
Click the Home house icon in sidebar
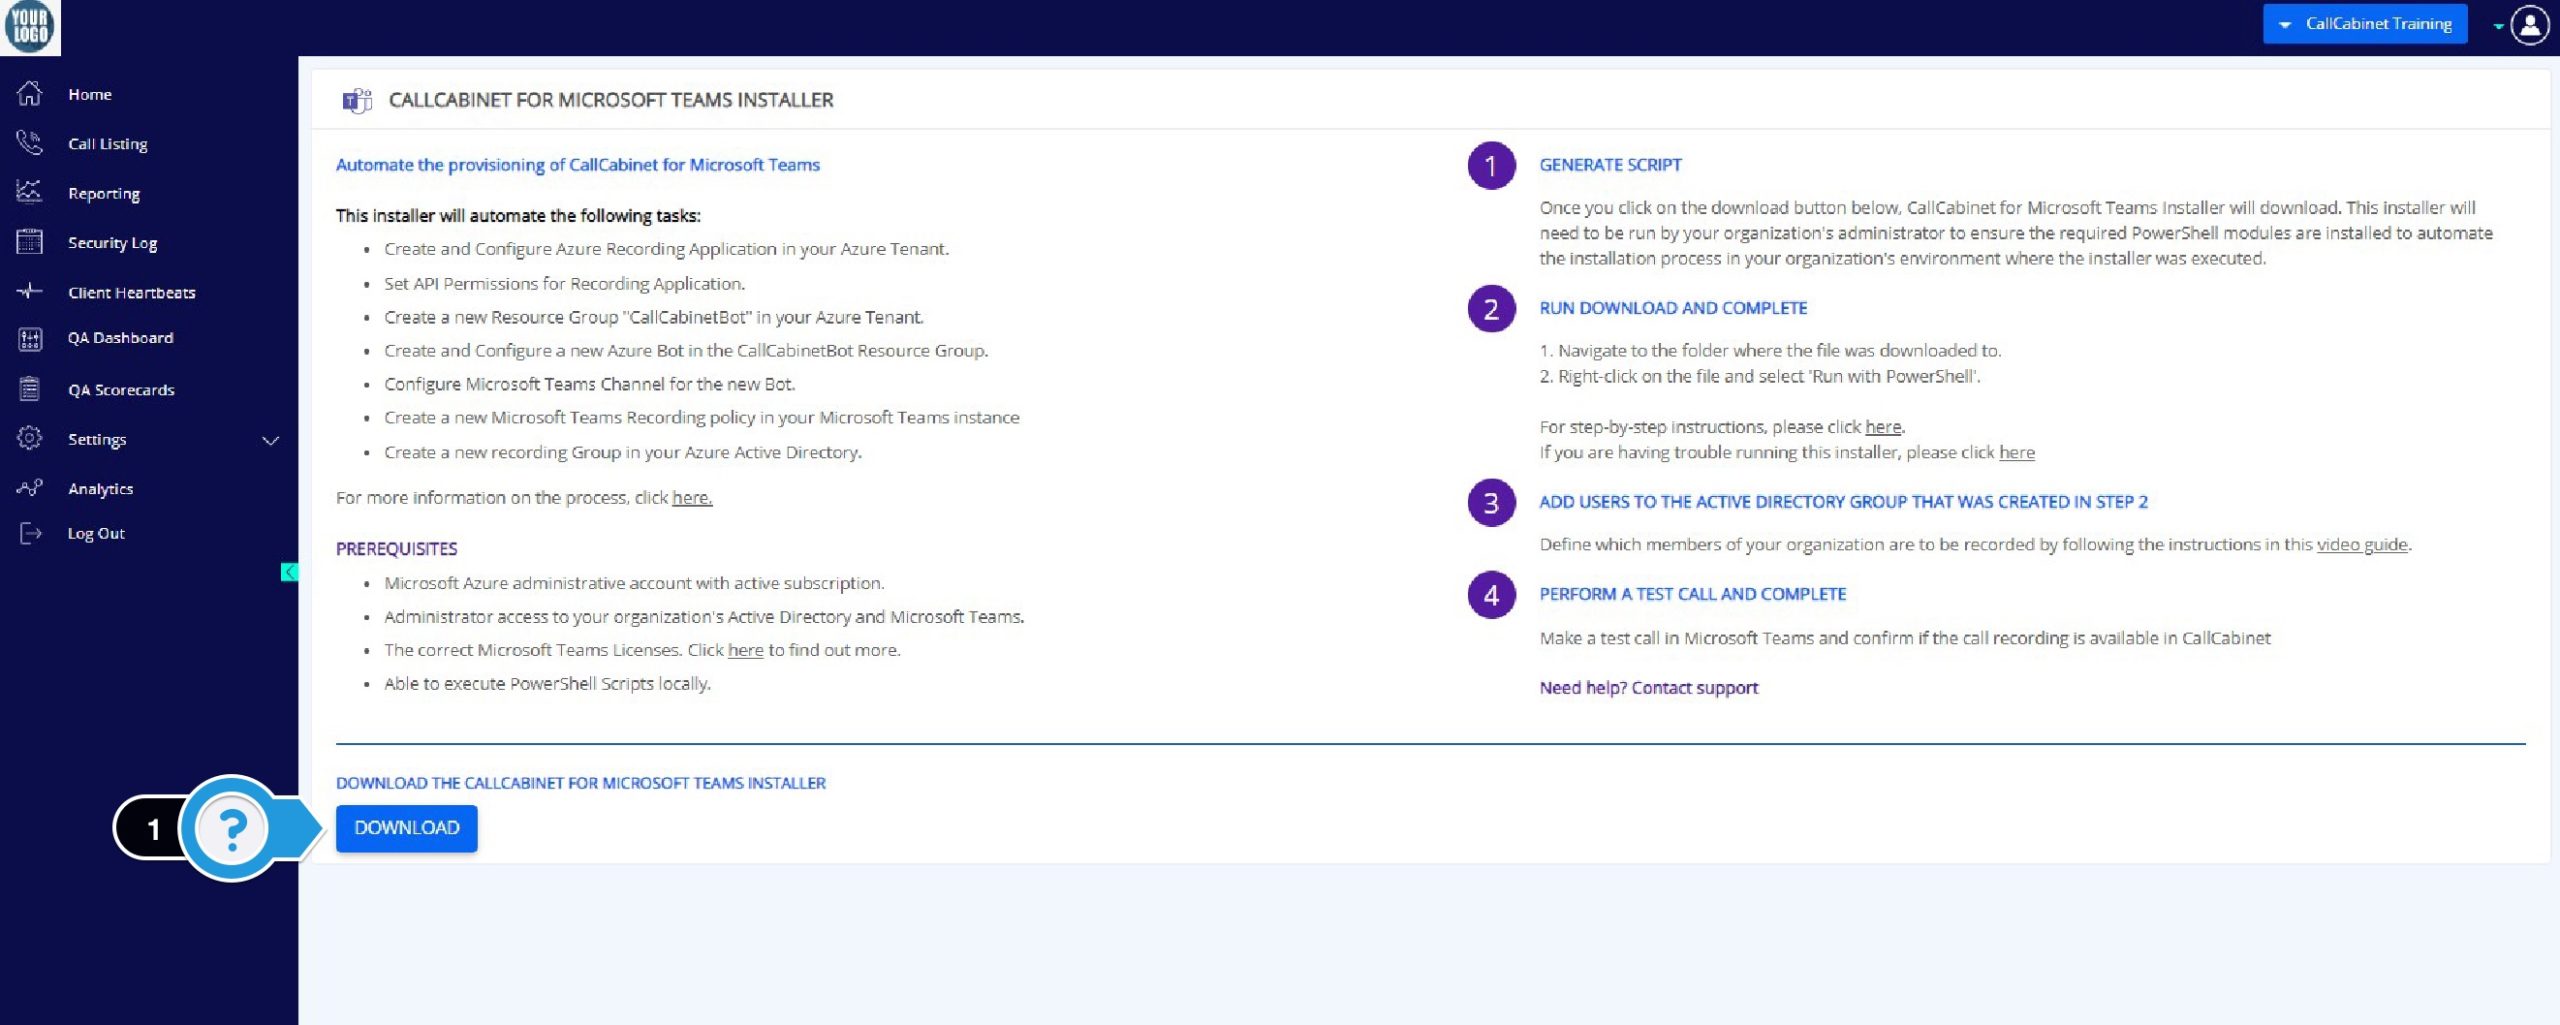[x=29, y=94]
